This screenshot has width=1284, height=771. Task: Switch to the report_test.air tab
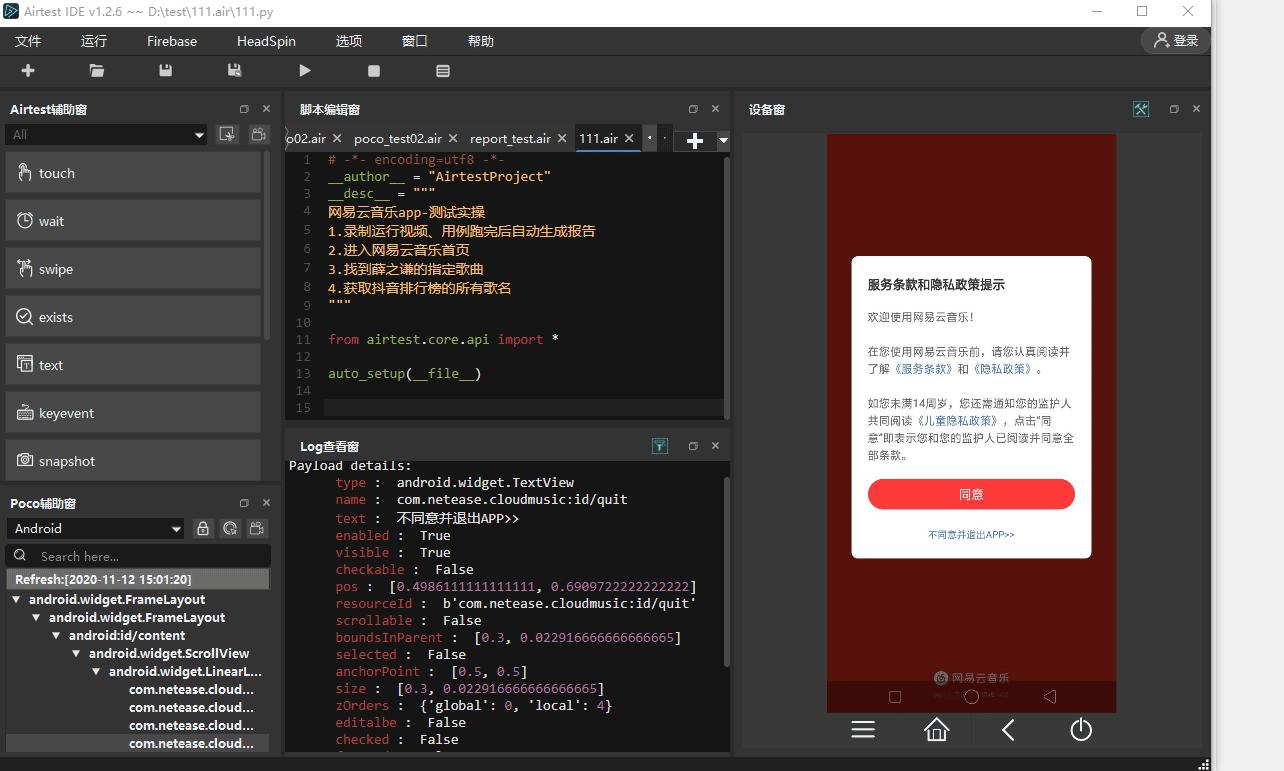point(510,139)
